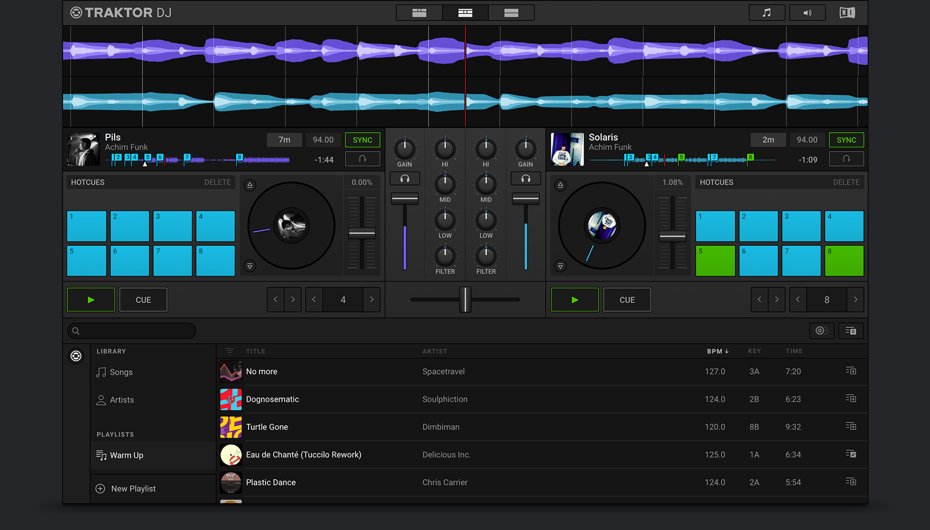Toggle the middle deck layout view button
The image size is (930, 530).
click(x=465, y=13)
